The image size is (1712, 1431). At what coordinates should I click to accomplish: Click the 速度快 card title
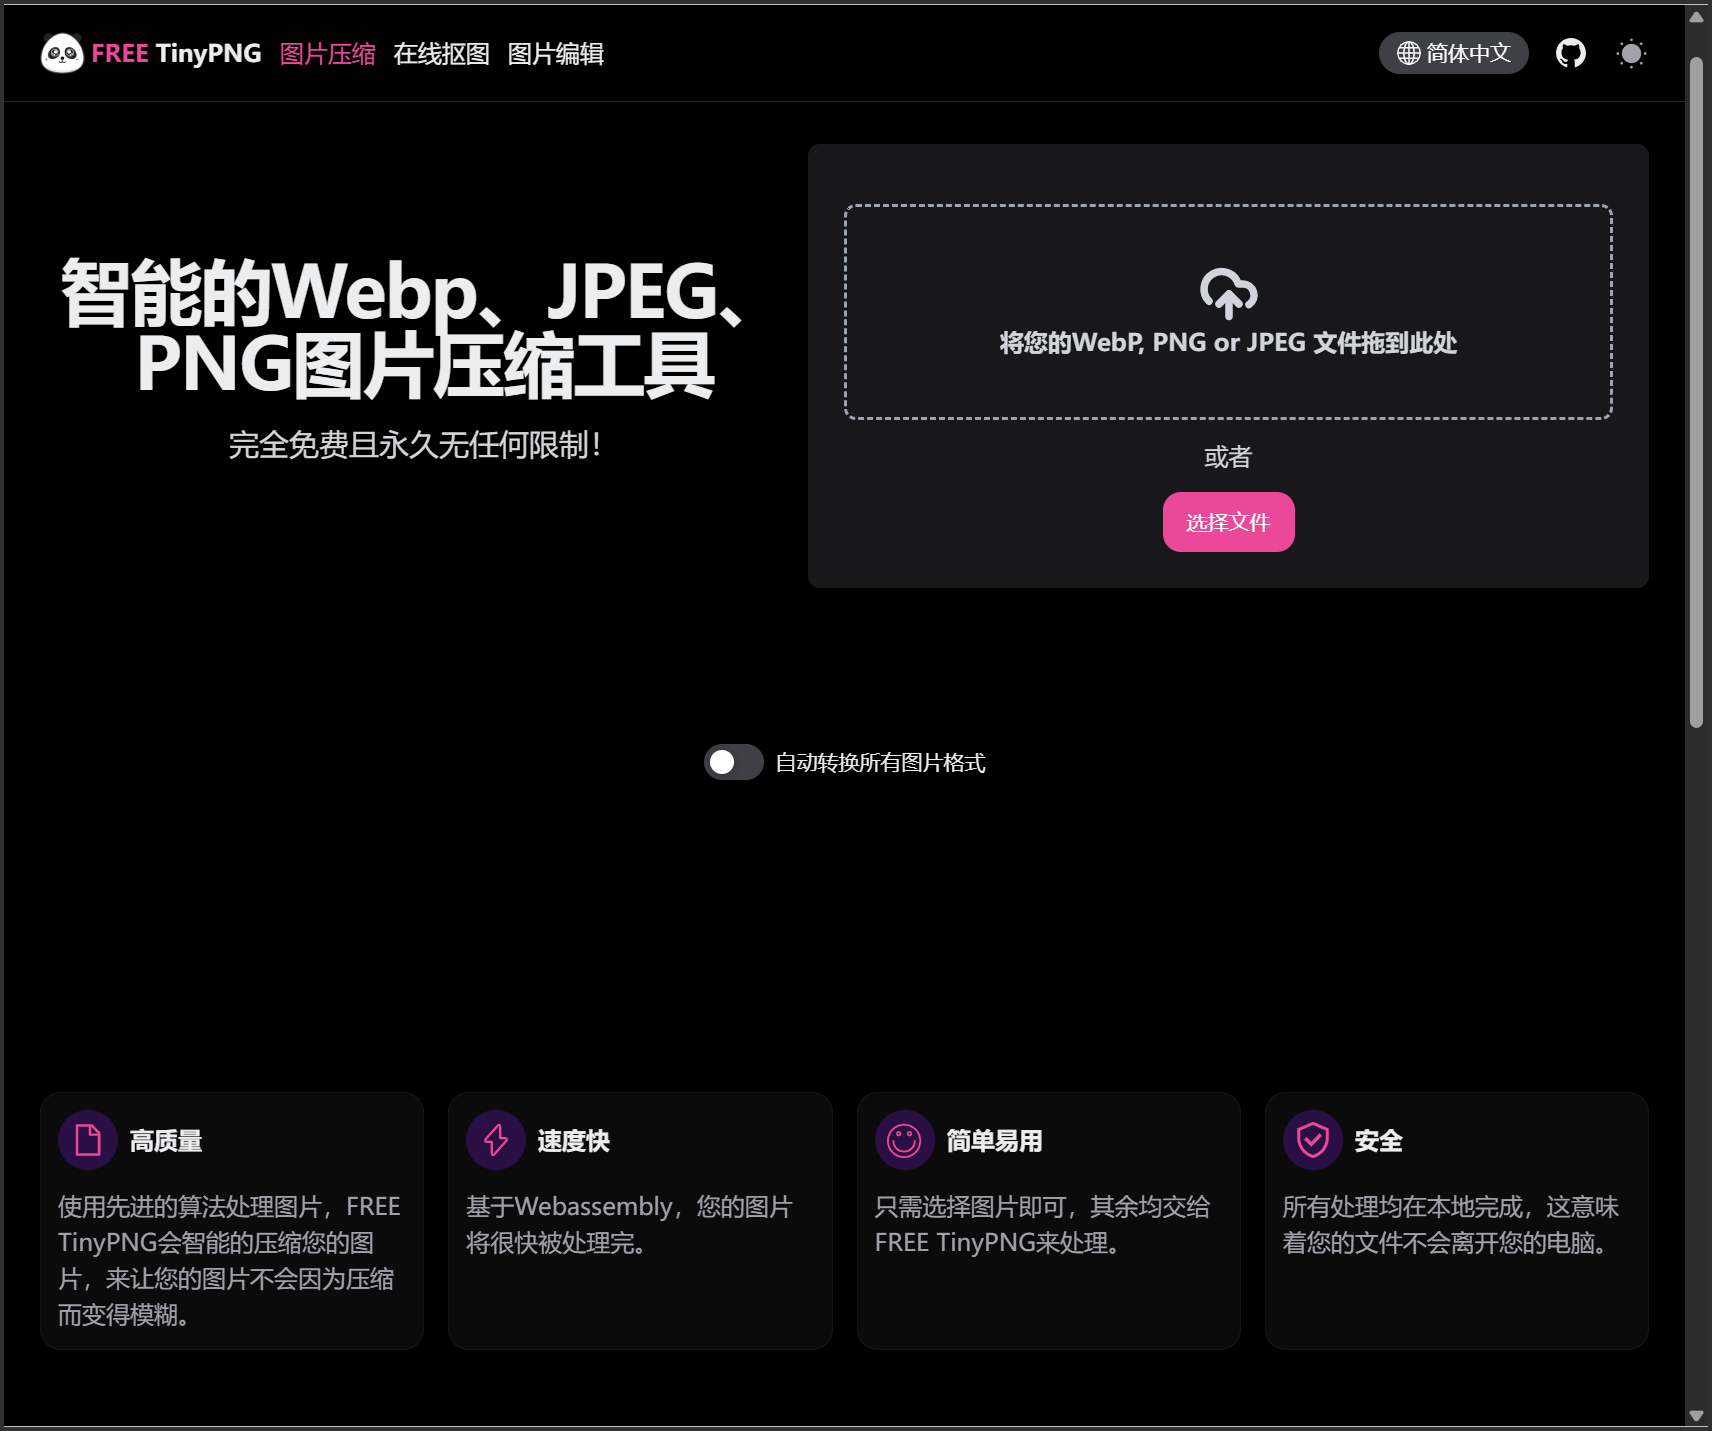(574, 1141)
